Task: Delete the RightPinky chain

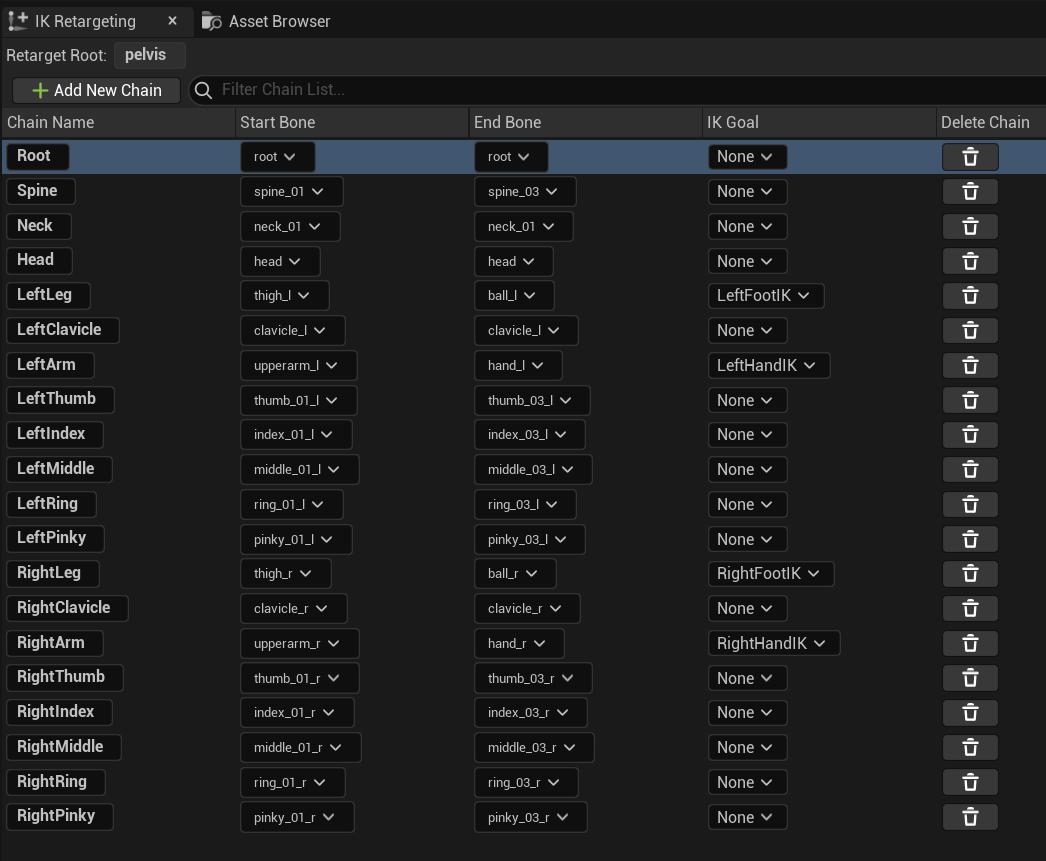Action: pos(970,817)
